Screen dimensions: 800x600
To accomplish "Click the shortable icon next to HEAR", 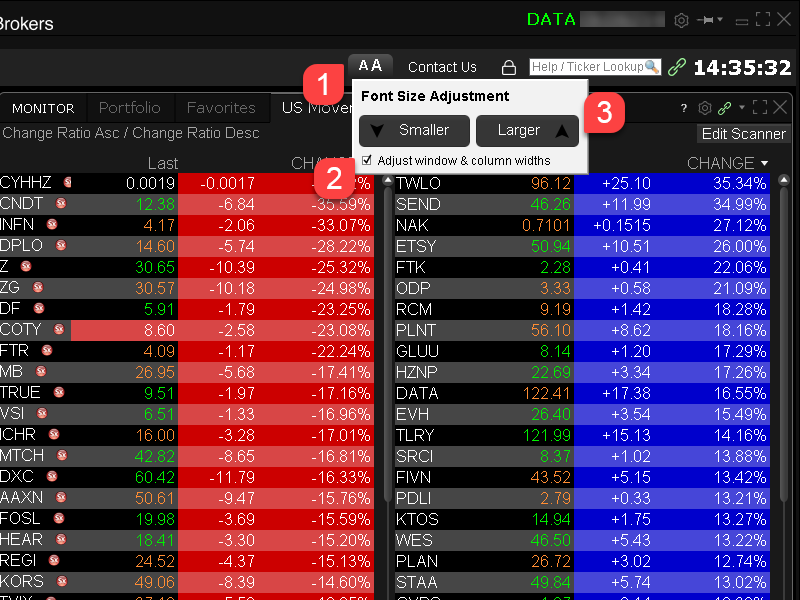I will (61, 539).
